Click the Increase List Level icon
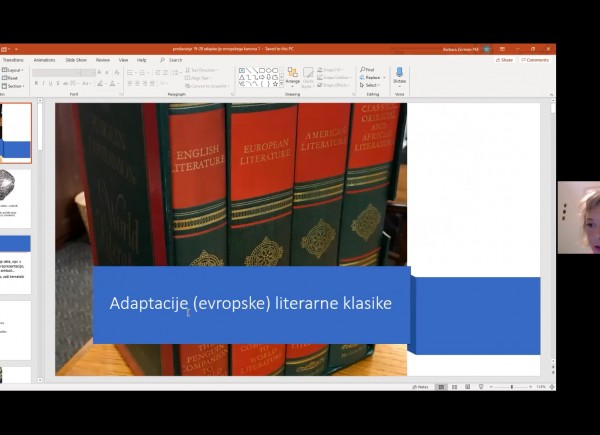600x435 pixels. pyautogui.click(x=165, y=72)
